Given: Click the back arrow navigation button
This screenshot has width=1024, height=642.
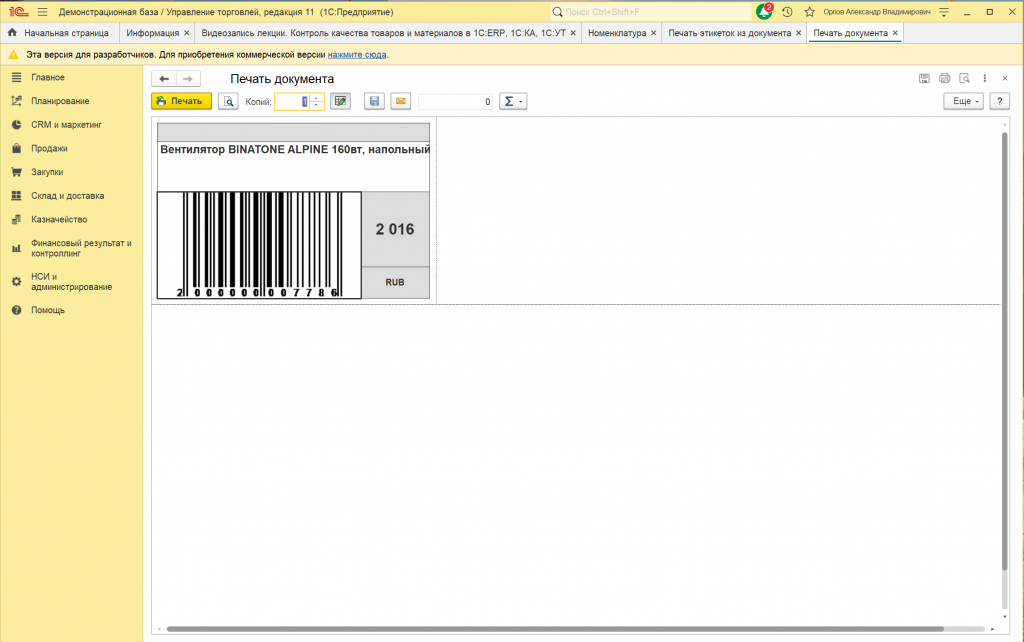Looking at the screenshot, I should point(164,79).
